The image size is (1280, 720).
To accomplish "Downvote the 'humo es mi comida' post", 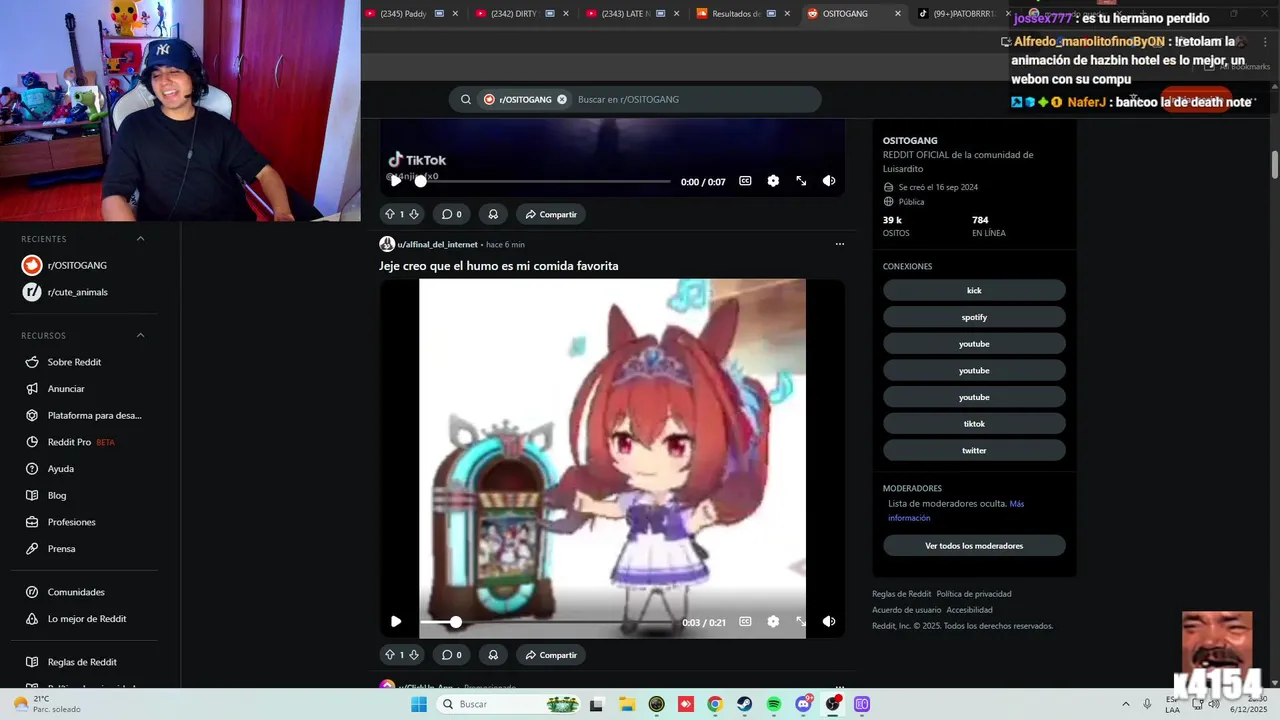I will pyautogui.click(x=414, y=655).
